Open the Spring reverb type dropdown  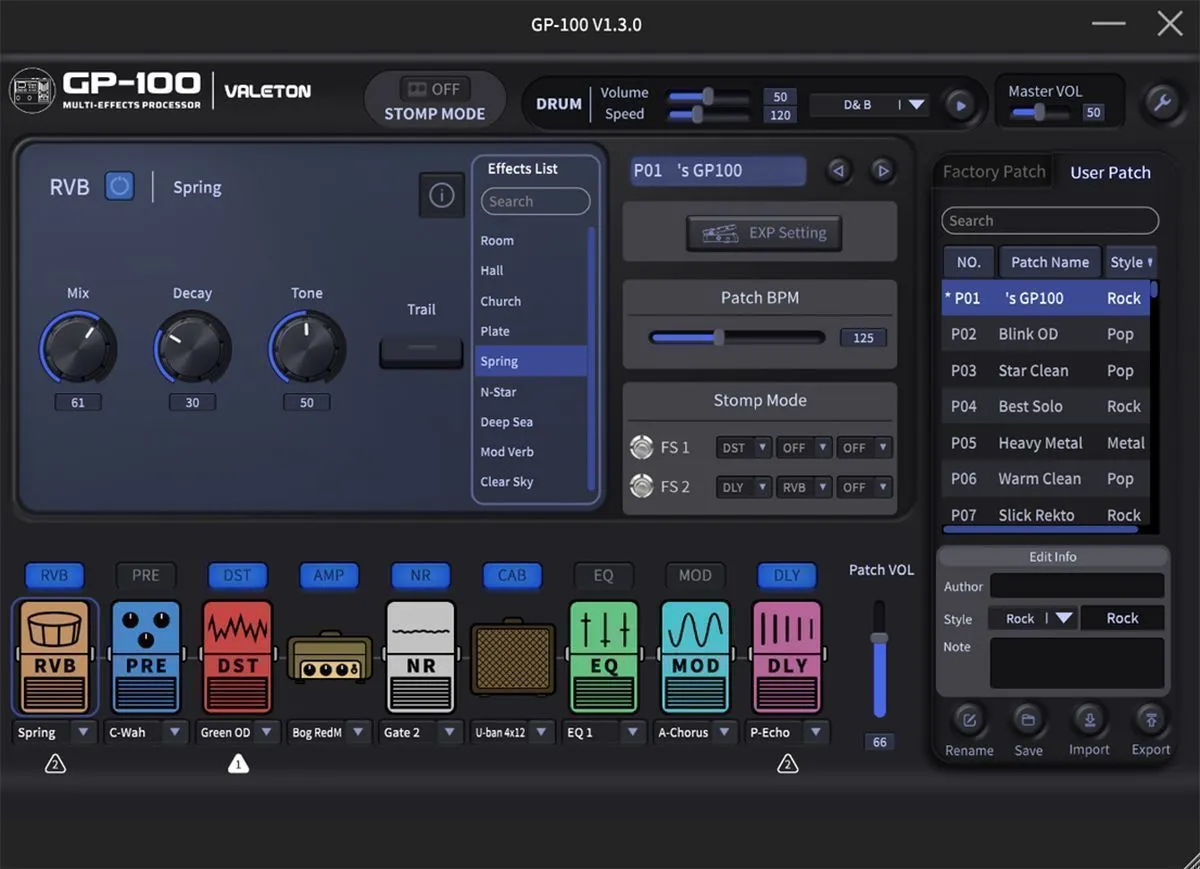click(55, 732)
